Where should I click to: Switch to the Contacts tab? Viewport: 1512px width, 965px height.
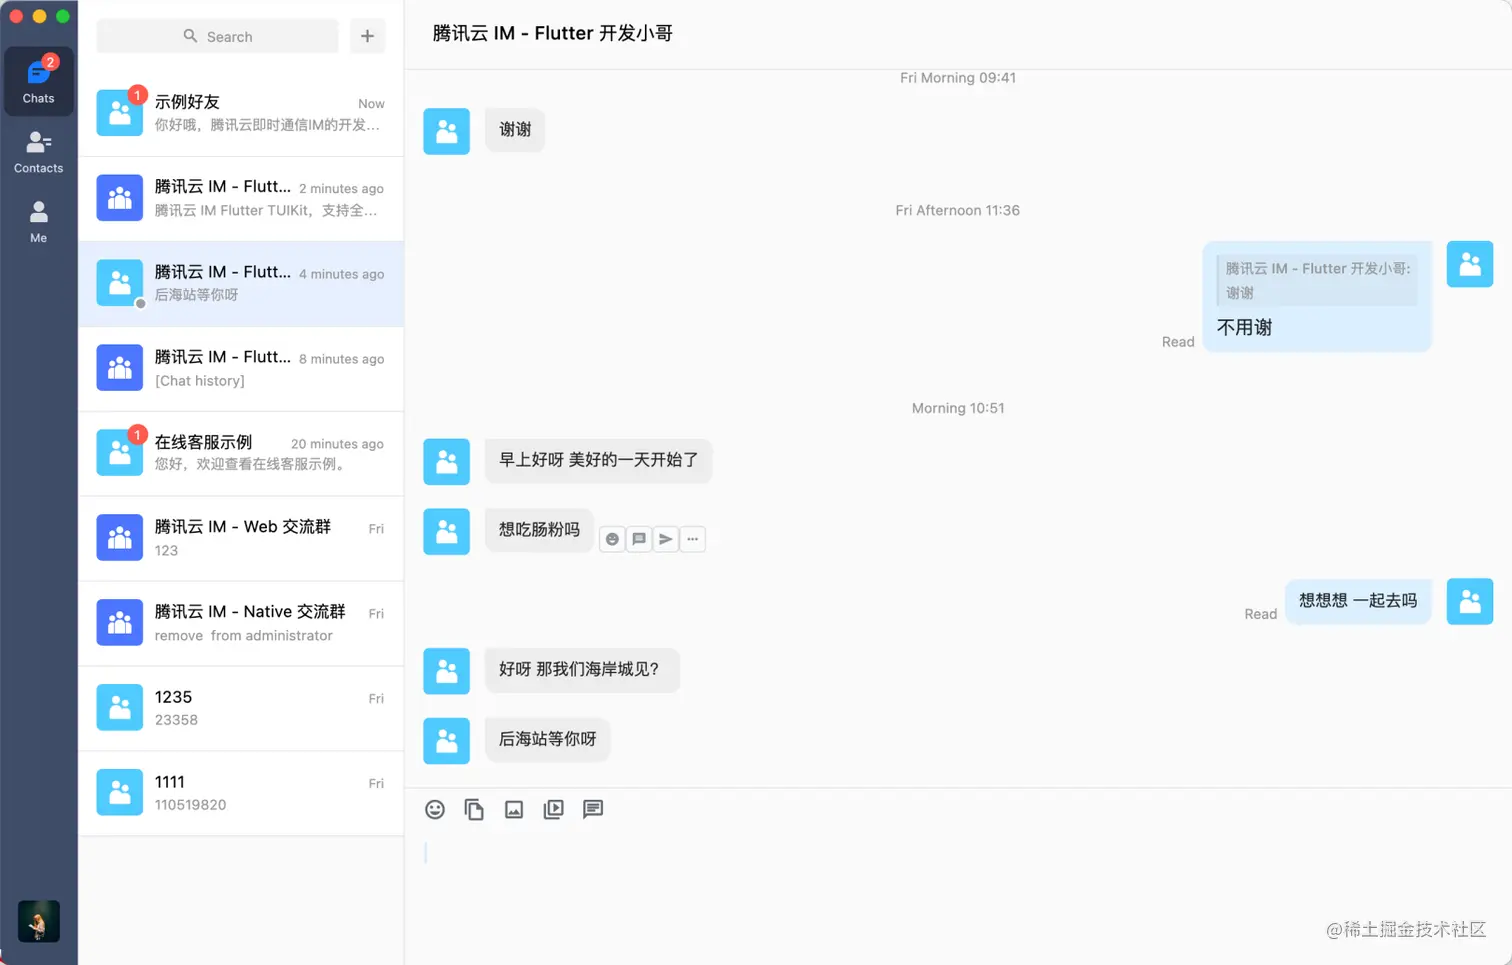[38, 152]
